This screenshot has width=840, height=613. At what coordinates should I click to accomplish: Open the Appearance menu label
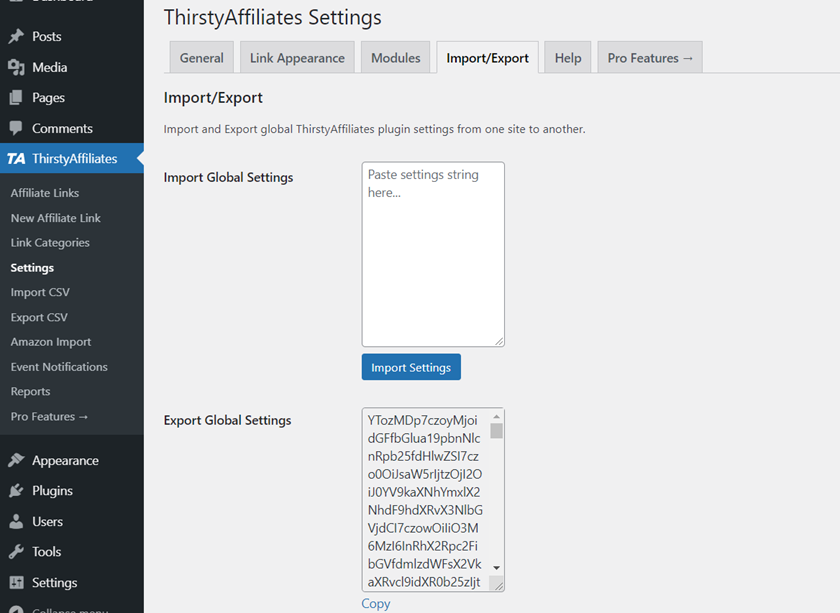pos(65,460)
